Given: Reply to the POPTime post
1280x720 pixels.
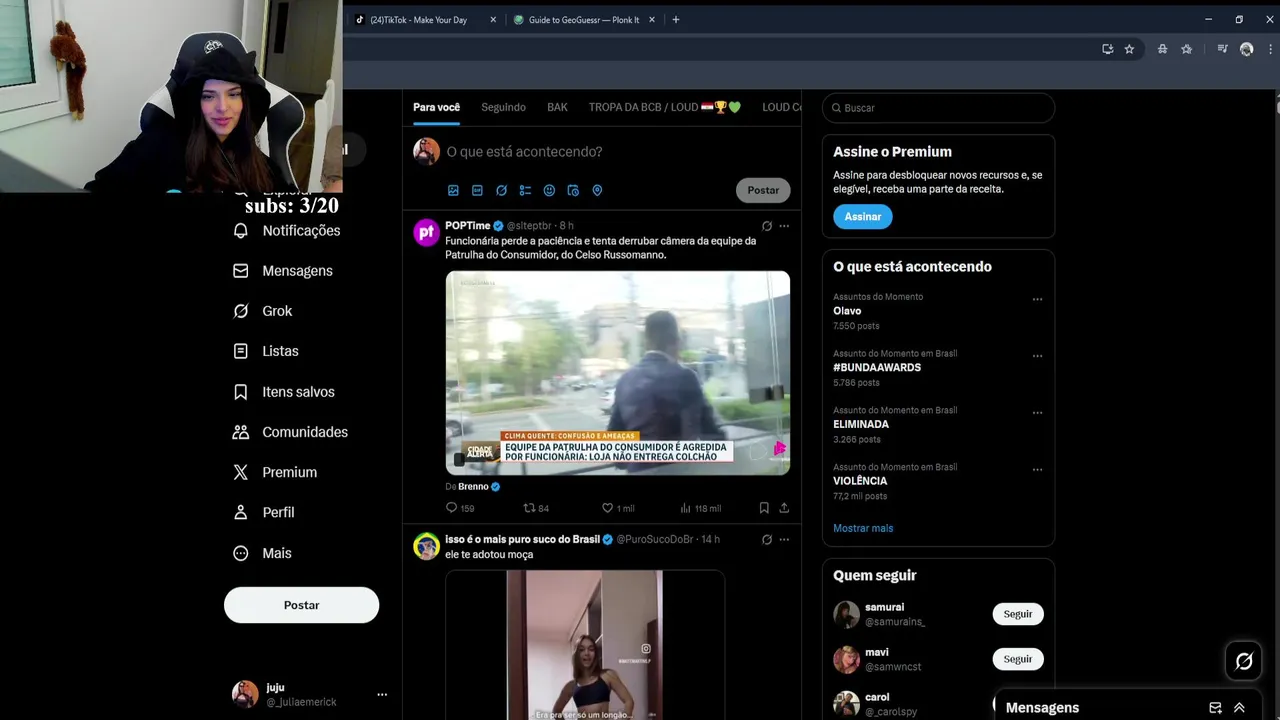Looking at the screenshot, I should [x=460, y=508].
